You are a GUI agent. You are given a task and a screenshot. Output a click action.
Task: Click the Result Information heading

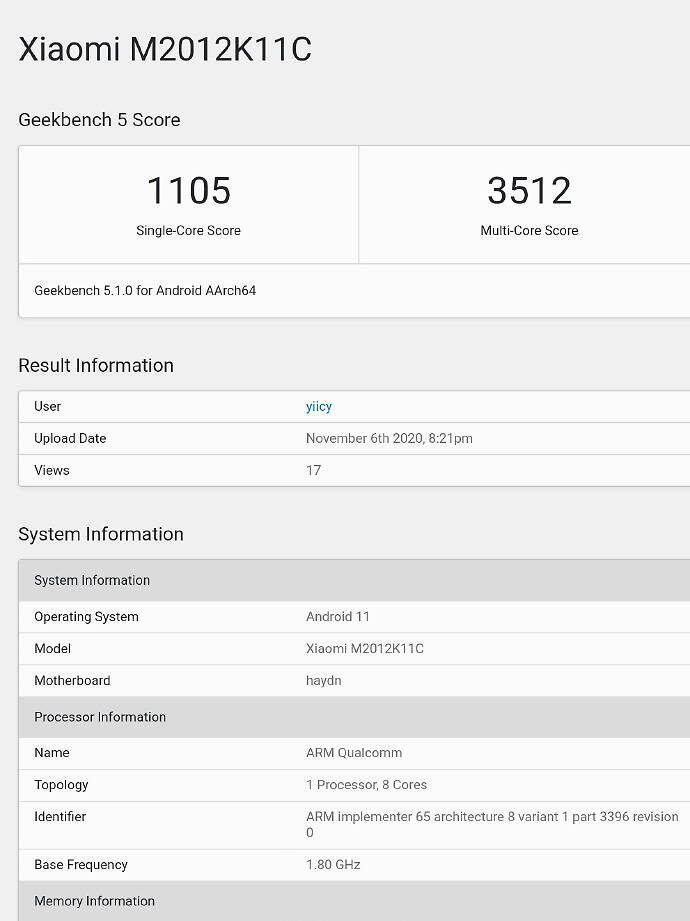96,365
